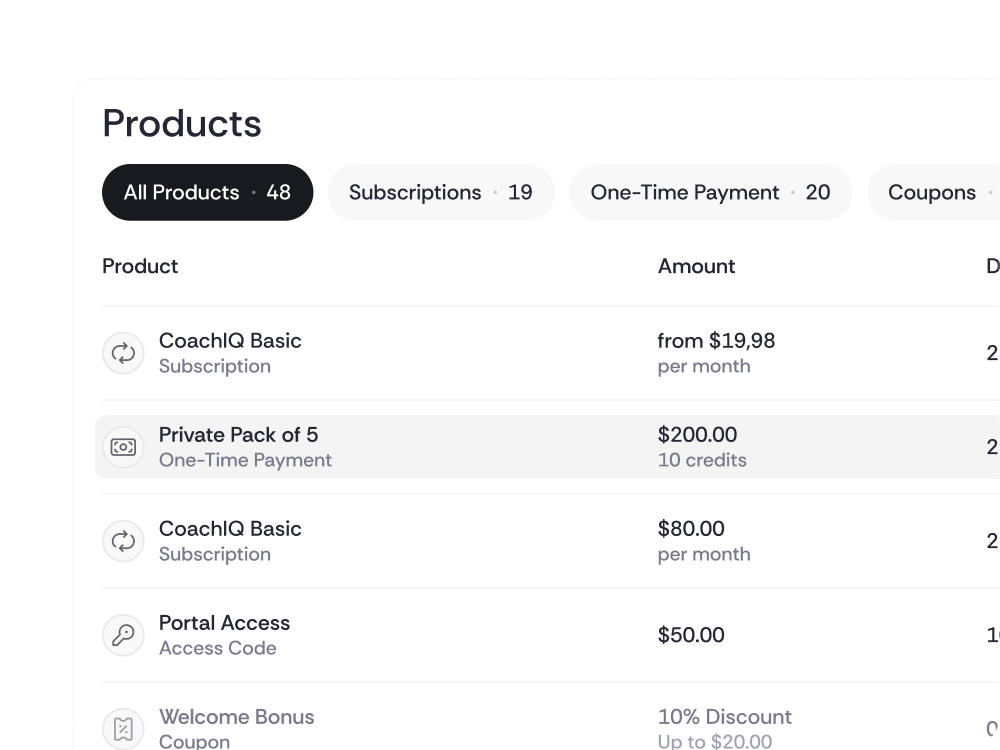Open the Welcome Bonus coupon entry
The image size is (1000, 750).
[236, 717]
